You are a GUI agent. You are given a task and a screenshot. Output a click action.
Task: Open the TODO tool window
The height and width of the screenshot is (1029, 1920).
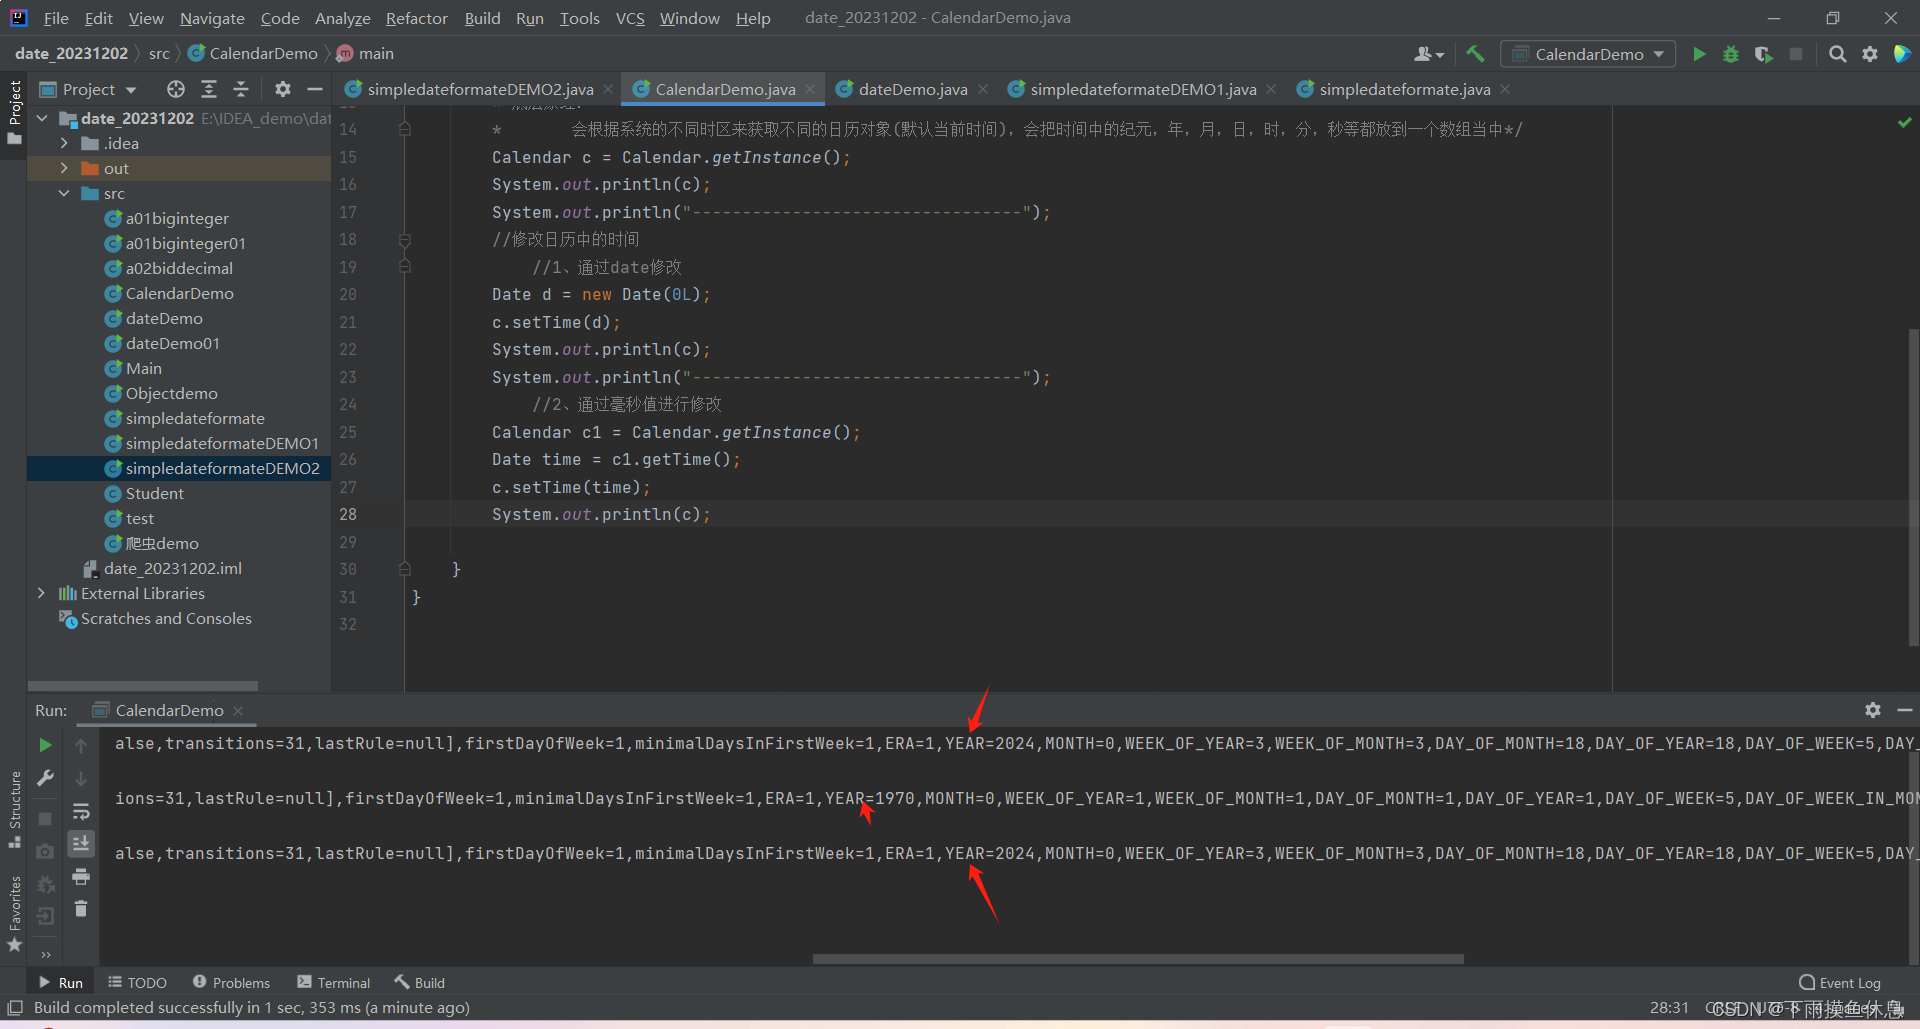point(138,983)
